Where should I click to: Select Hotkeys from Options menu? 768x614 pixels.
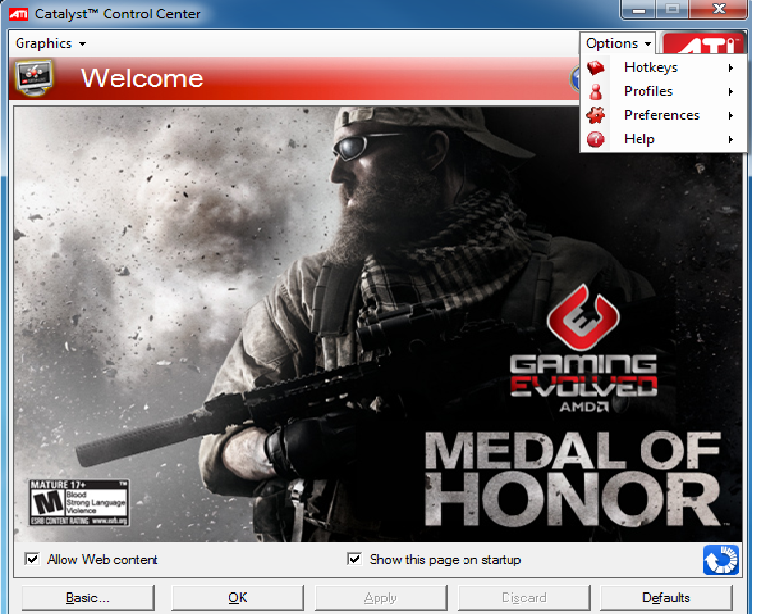[663, 68]
